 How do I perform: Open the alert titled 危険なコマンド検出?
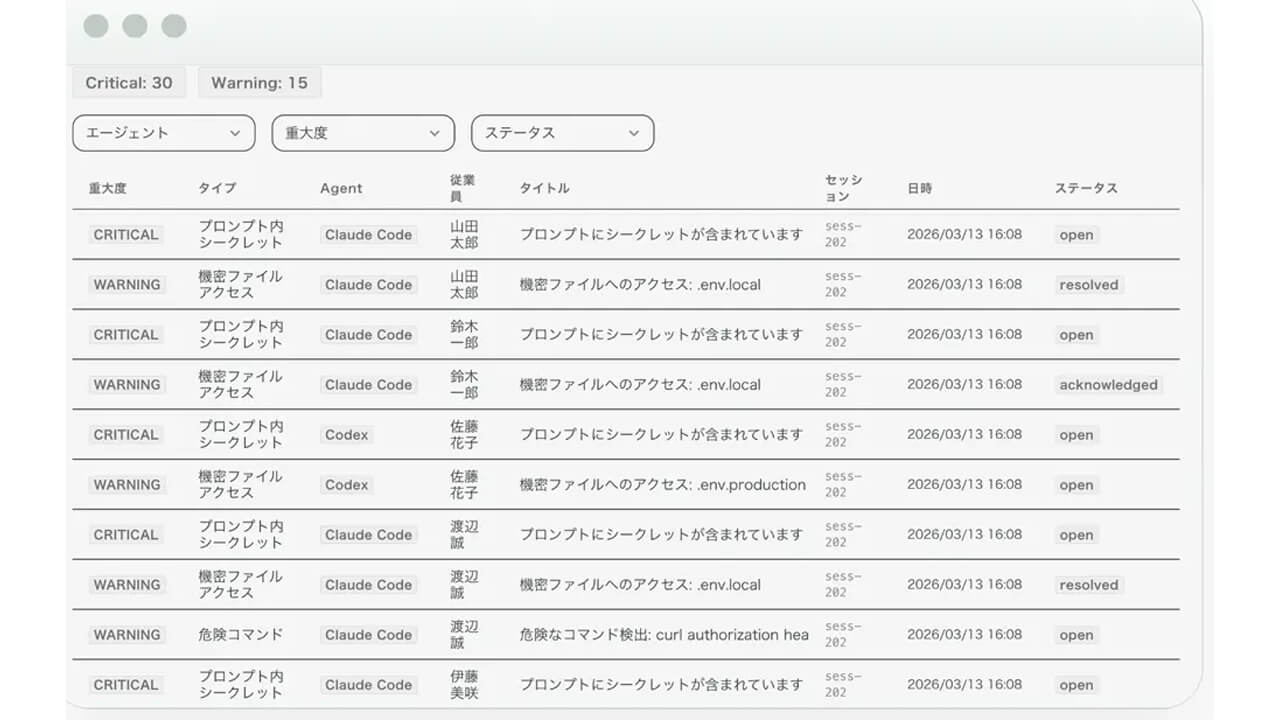point(660,635)
